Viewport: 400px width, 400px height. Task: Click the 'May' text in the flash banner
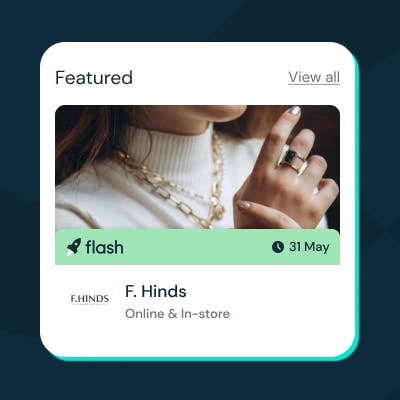(x=317, y=248)
